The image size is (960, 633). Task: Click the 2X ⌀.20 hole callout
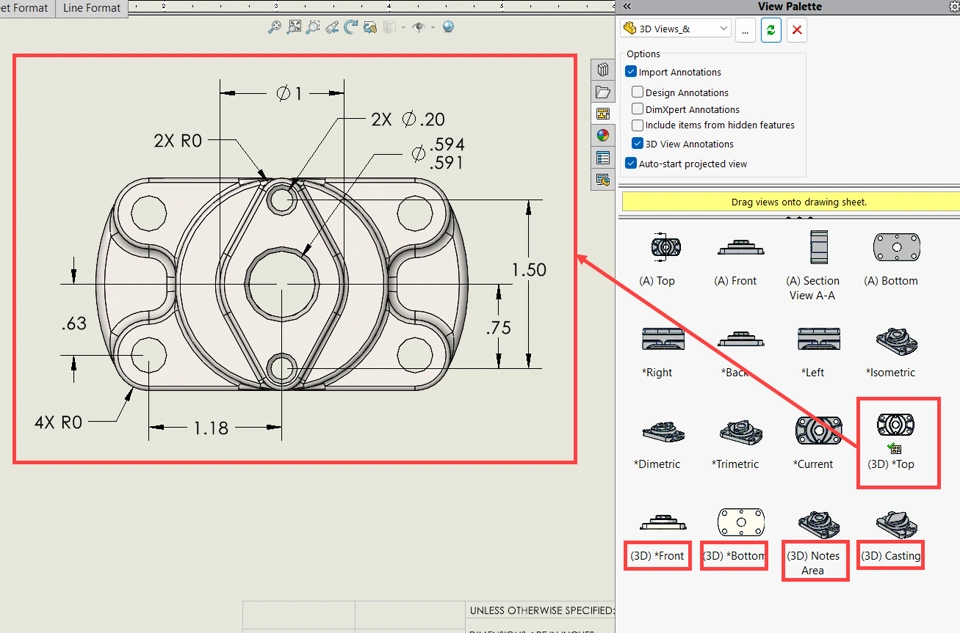pyautogui.click(x=408, y=119)
